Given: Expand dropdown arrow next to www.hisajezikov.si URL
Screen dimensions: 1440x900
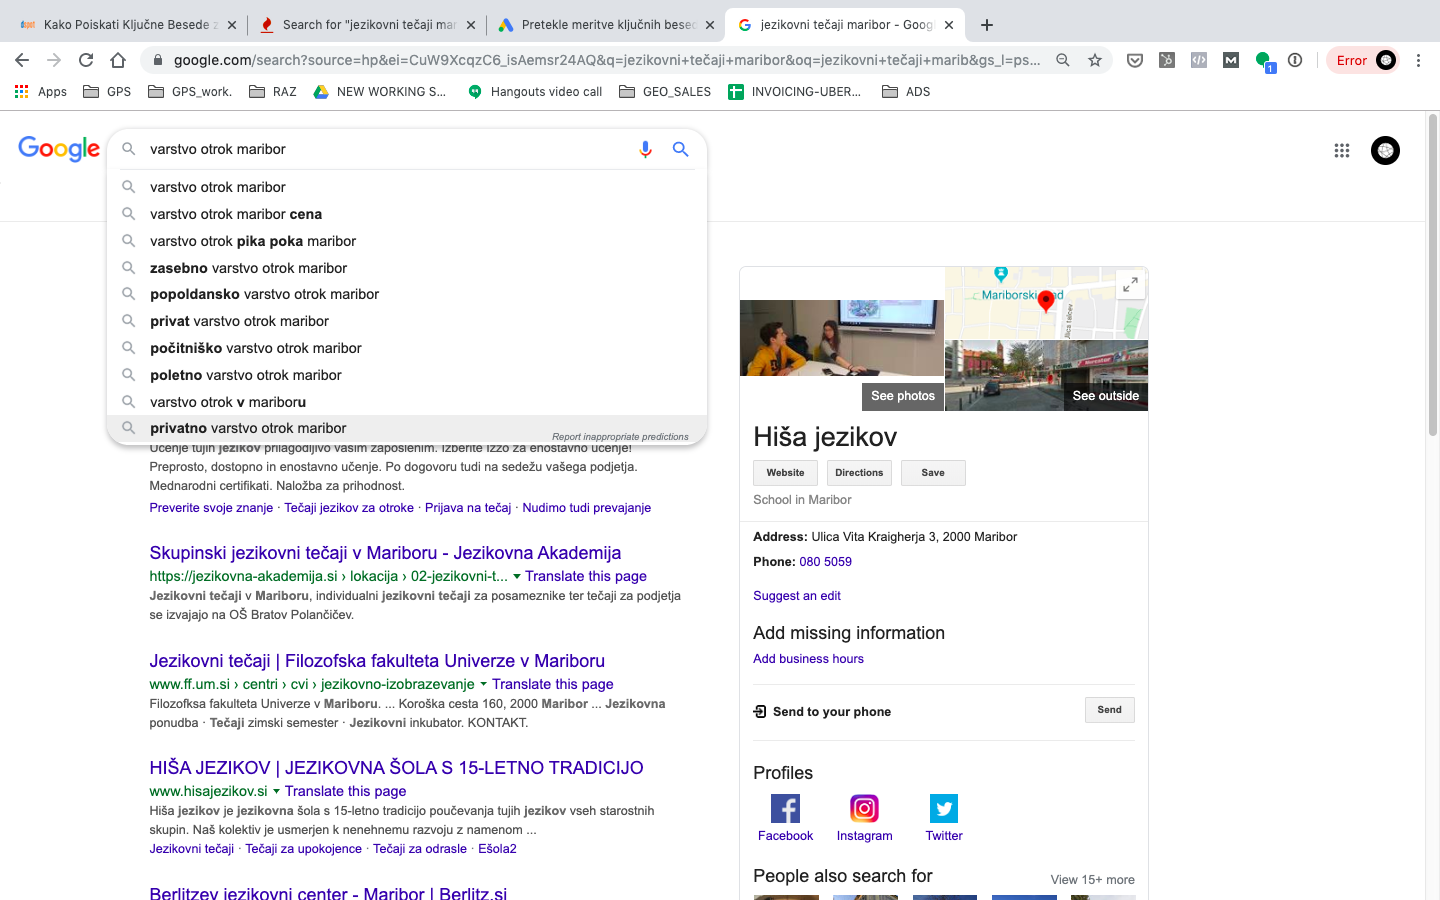Looking at the screenshot, I should click(x=276, y=791).
